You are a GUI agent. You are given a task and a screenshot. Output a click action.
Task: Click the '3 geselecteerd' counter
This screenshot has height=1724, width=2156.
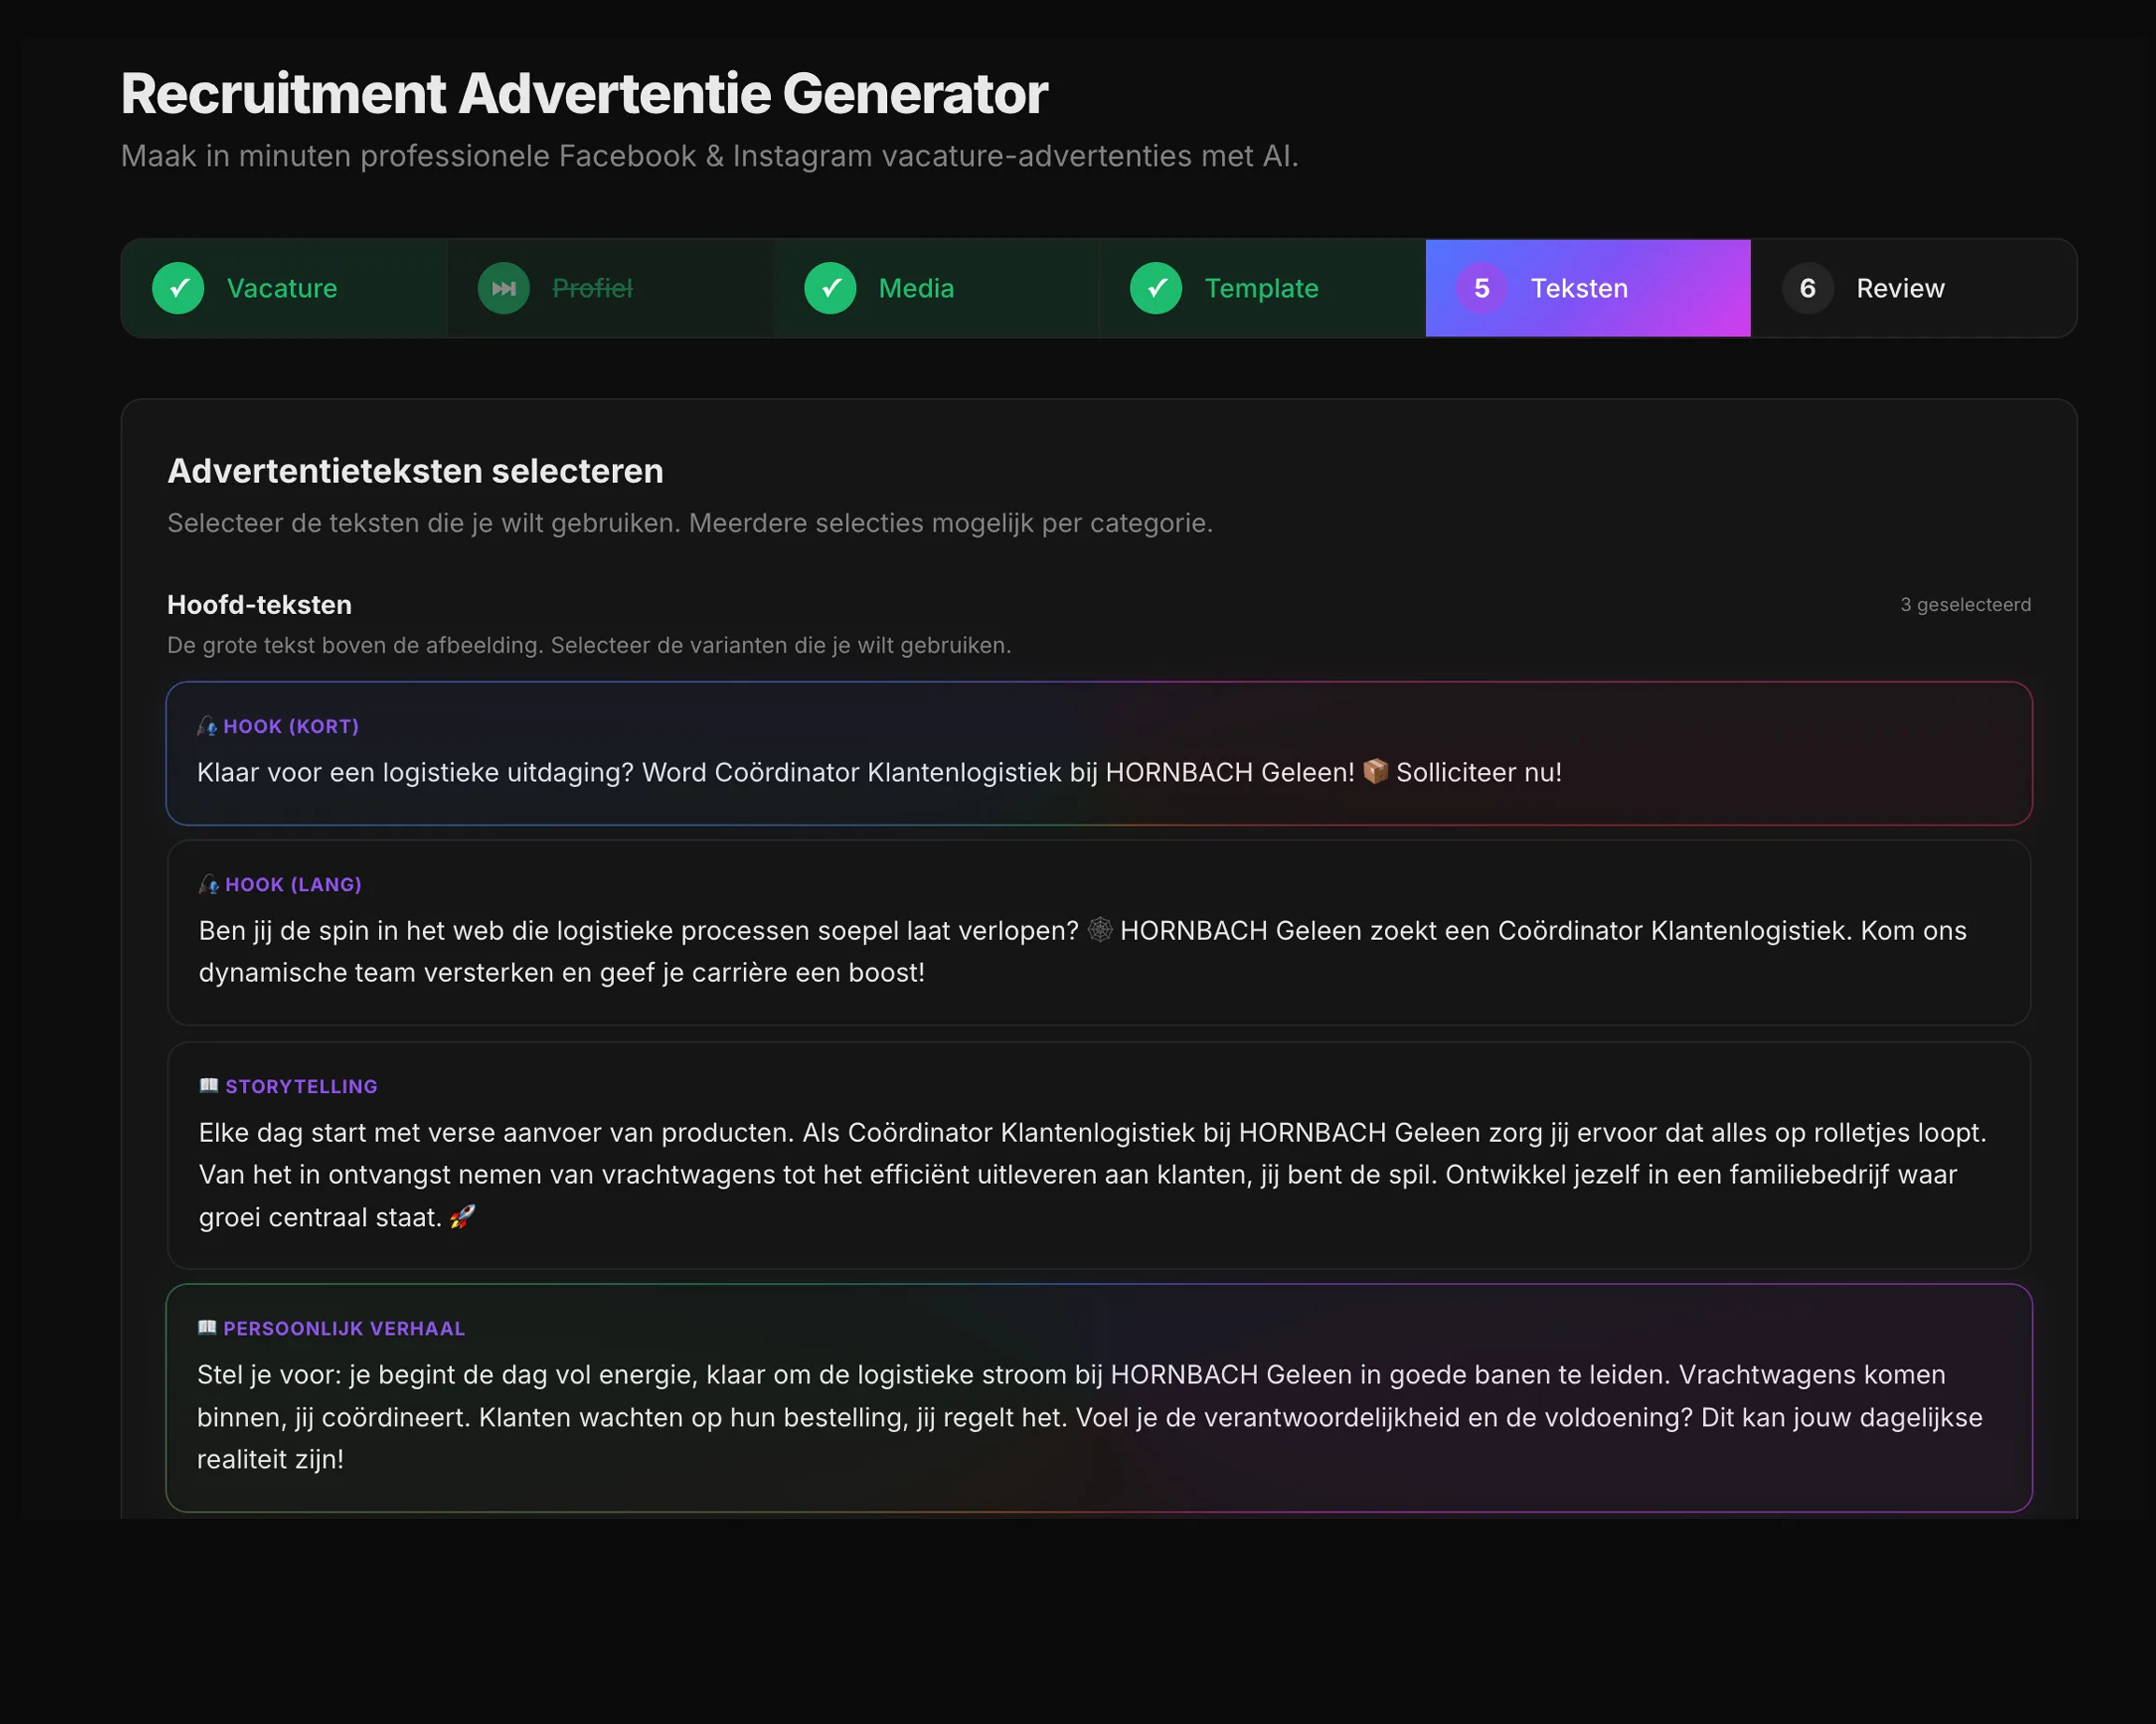1965,605
